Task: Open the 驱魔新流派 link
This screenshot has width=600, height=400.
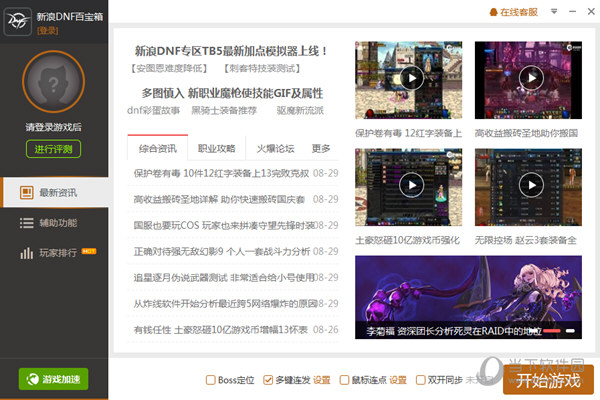Action: (300, 111)
